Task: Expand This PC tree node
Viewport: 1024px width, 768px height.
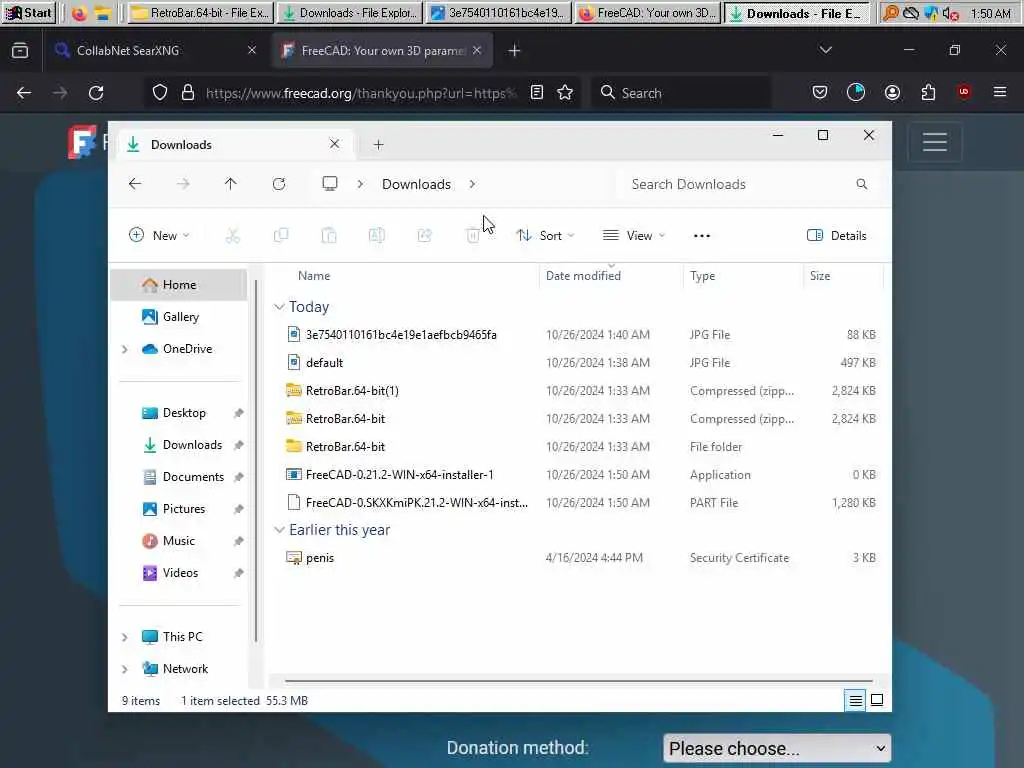Action: tap(125, 637)
